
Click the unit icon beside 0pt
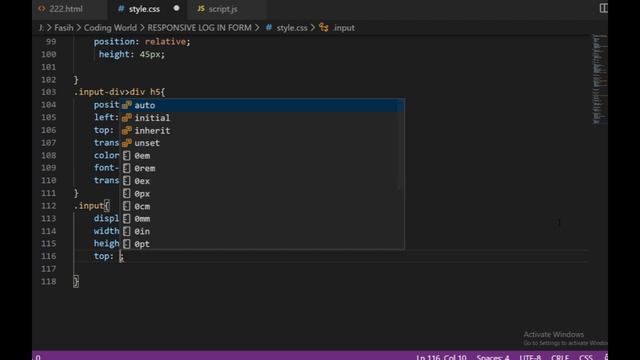click(x=127, y=244)
